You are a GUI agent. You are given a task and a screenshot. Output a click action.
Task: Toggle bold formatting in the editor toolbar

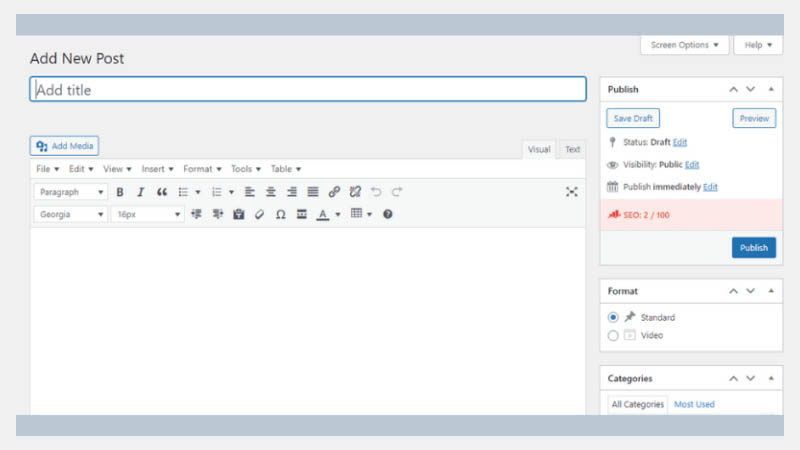tap(120, 192)
